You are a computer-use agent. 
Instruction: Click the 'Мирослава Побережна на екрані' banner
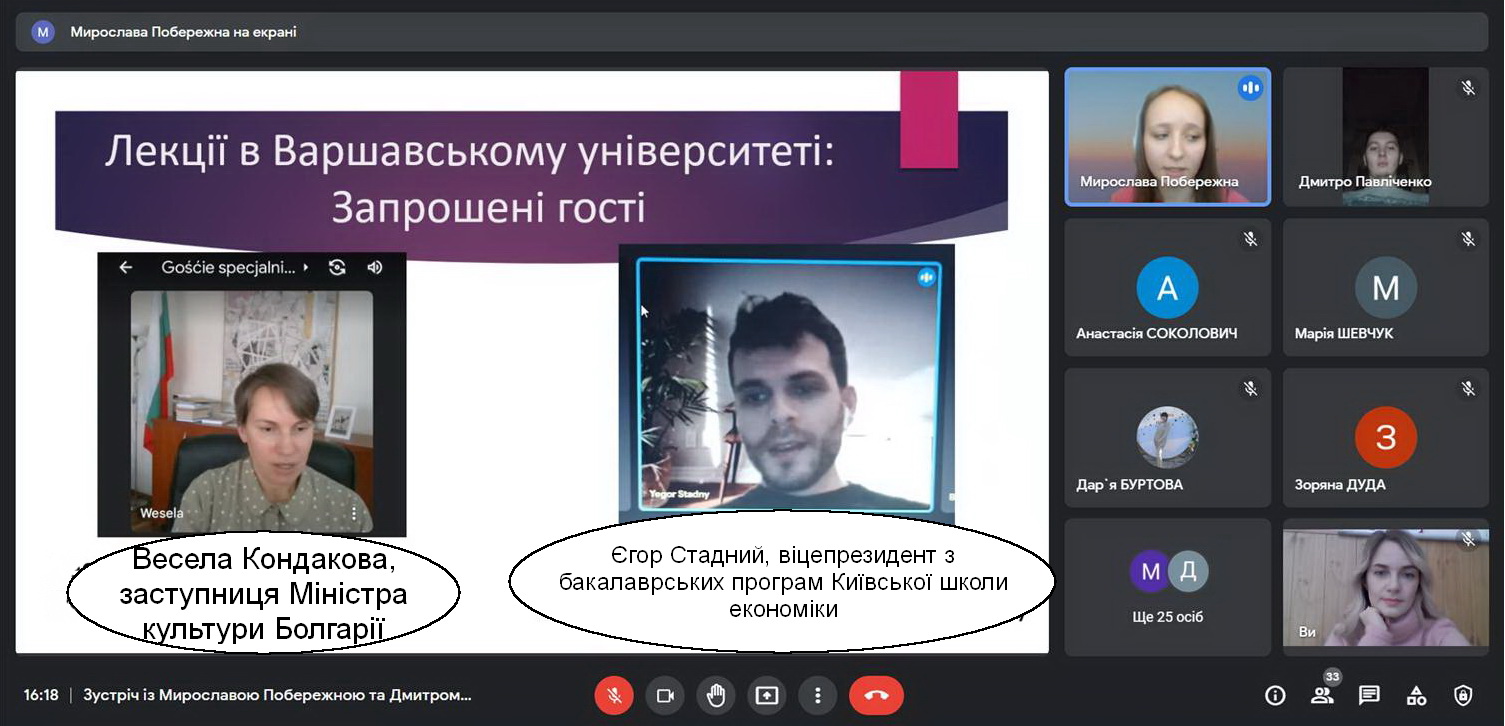point(183,32)
